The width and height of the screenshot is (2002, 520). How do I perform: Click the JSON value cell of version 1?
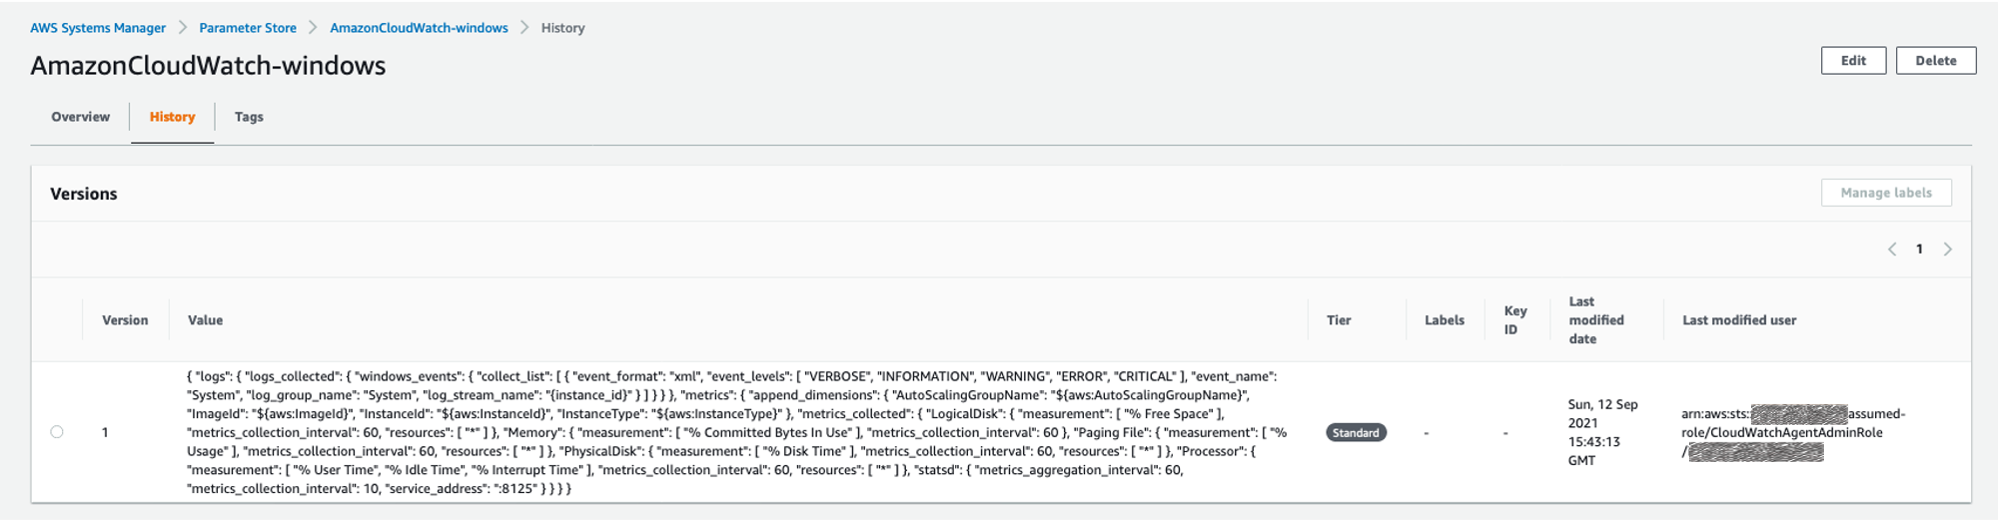(737, 432)
